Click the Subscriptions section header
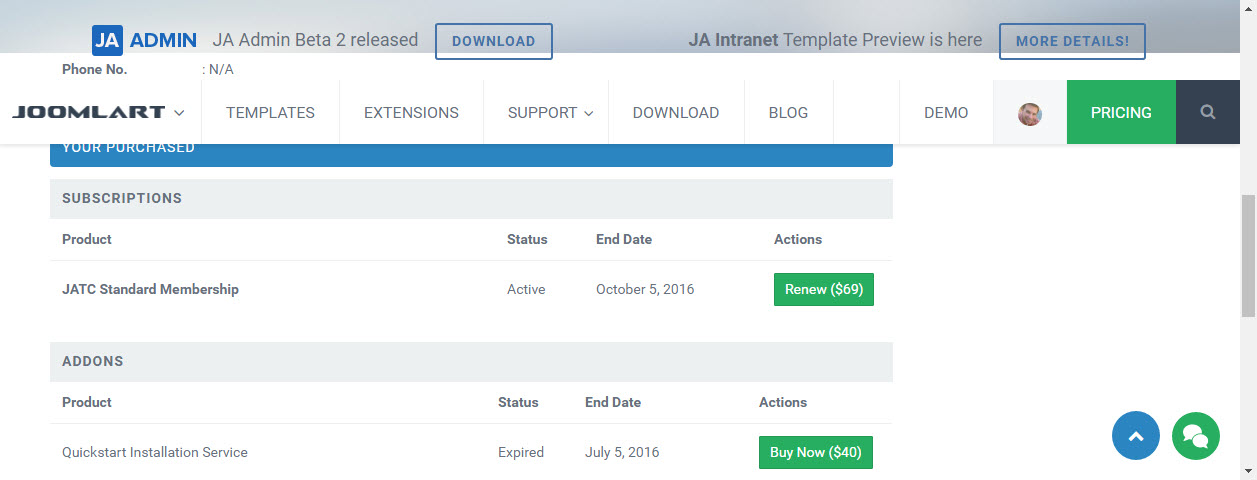The height and width of the screenshot is (480, 1257). coord(471,198)
